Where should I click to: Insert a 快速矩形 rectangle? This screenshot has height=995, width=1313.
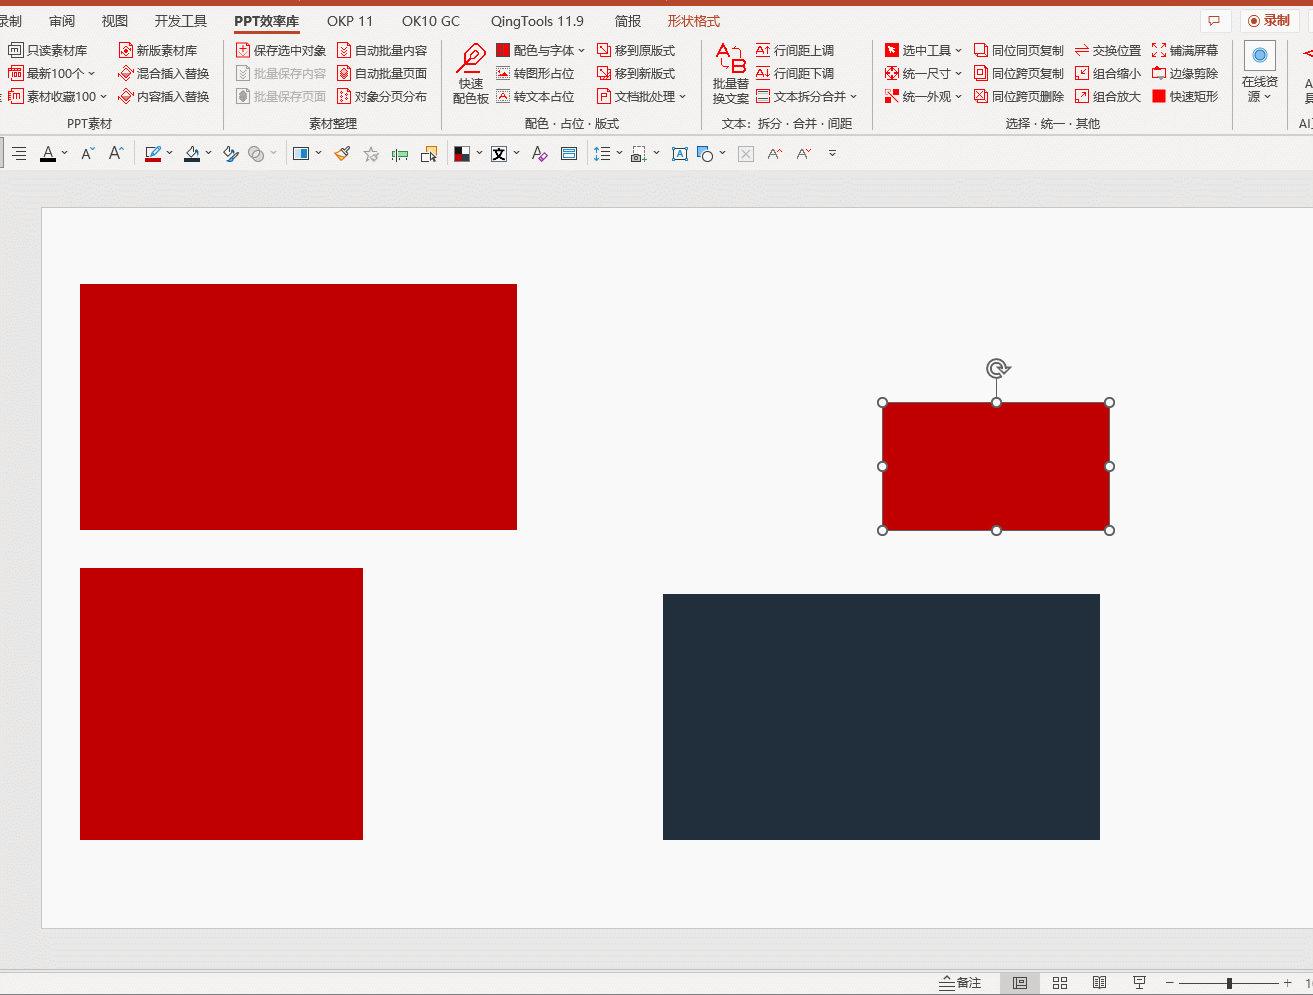coord(1185,96)
